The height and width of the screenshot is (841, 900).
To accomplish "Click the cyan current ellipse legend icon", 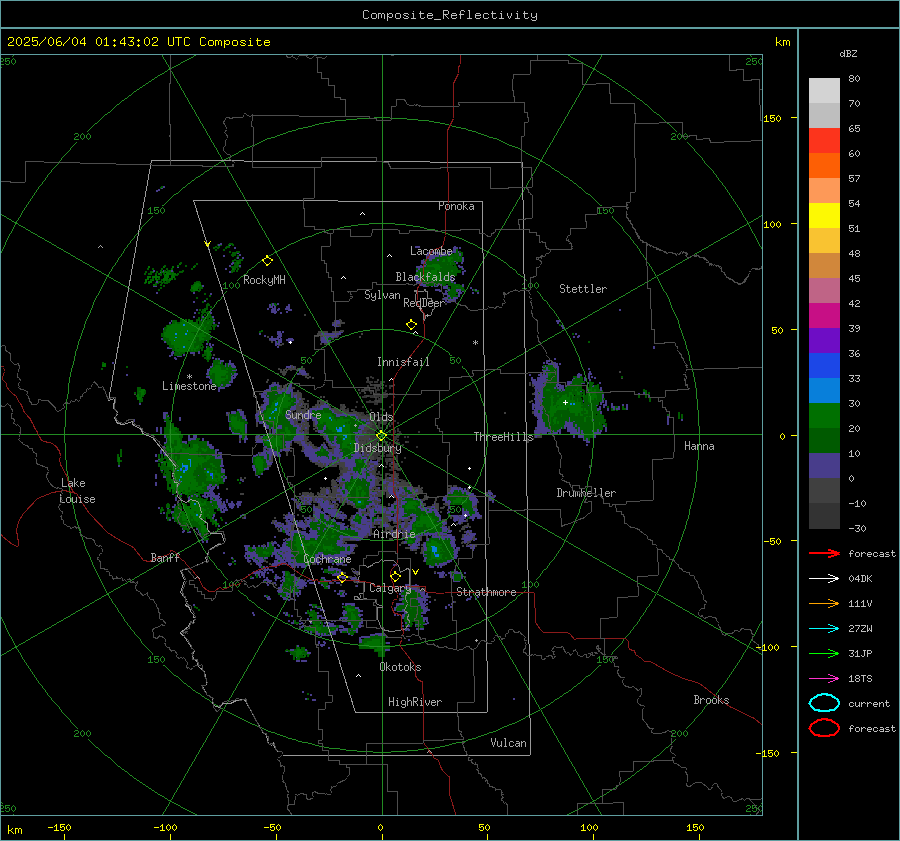I will coord(824,703).
